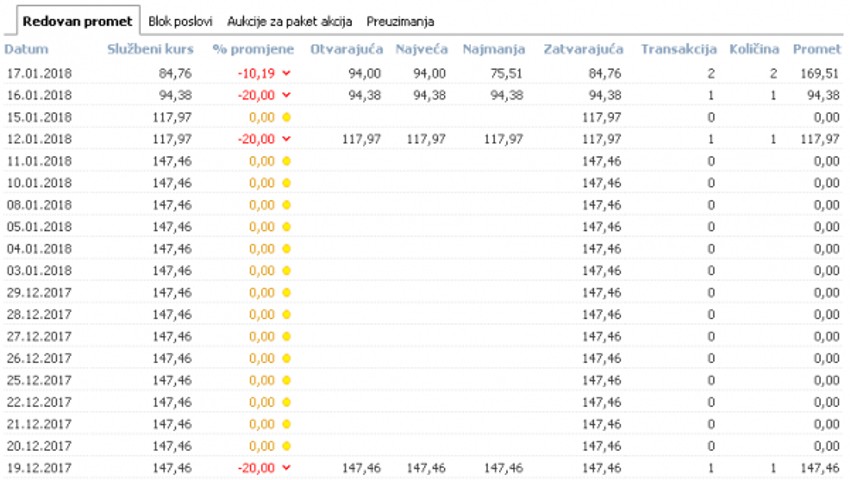Sort by Datum column header

coord(27,48)
